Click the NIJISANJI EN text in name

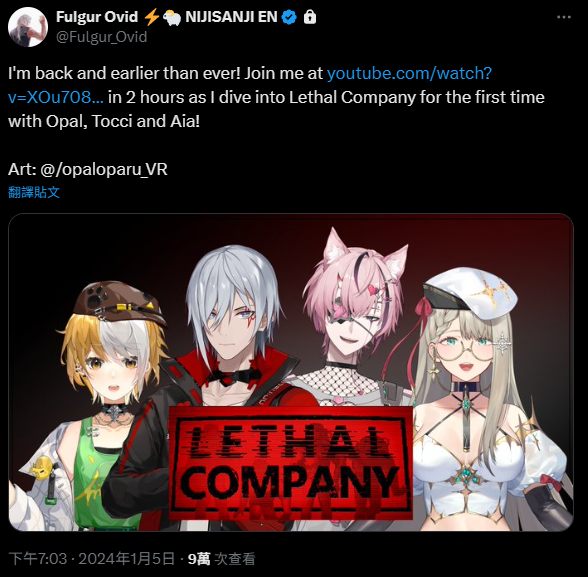tap(231, 17)
